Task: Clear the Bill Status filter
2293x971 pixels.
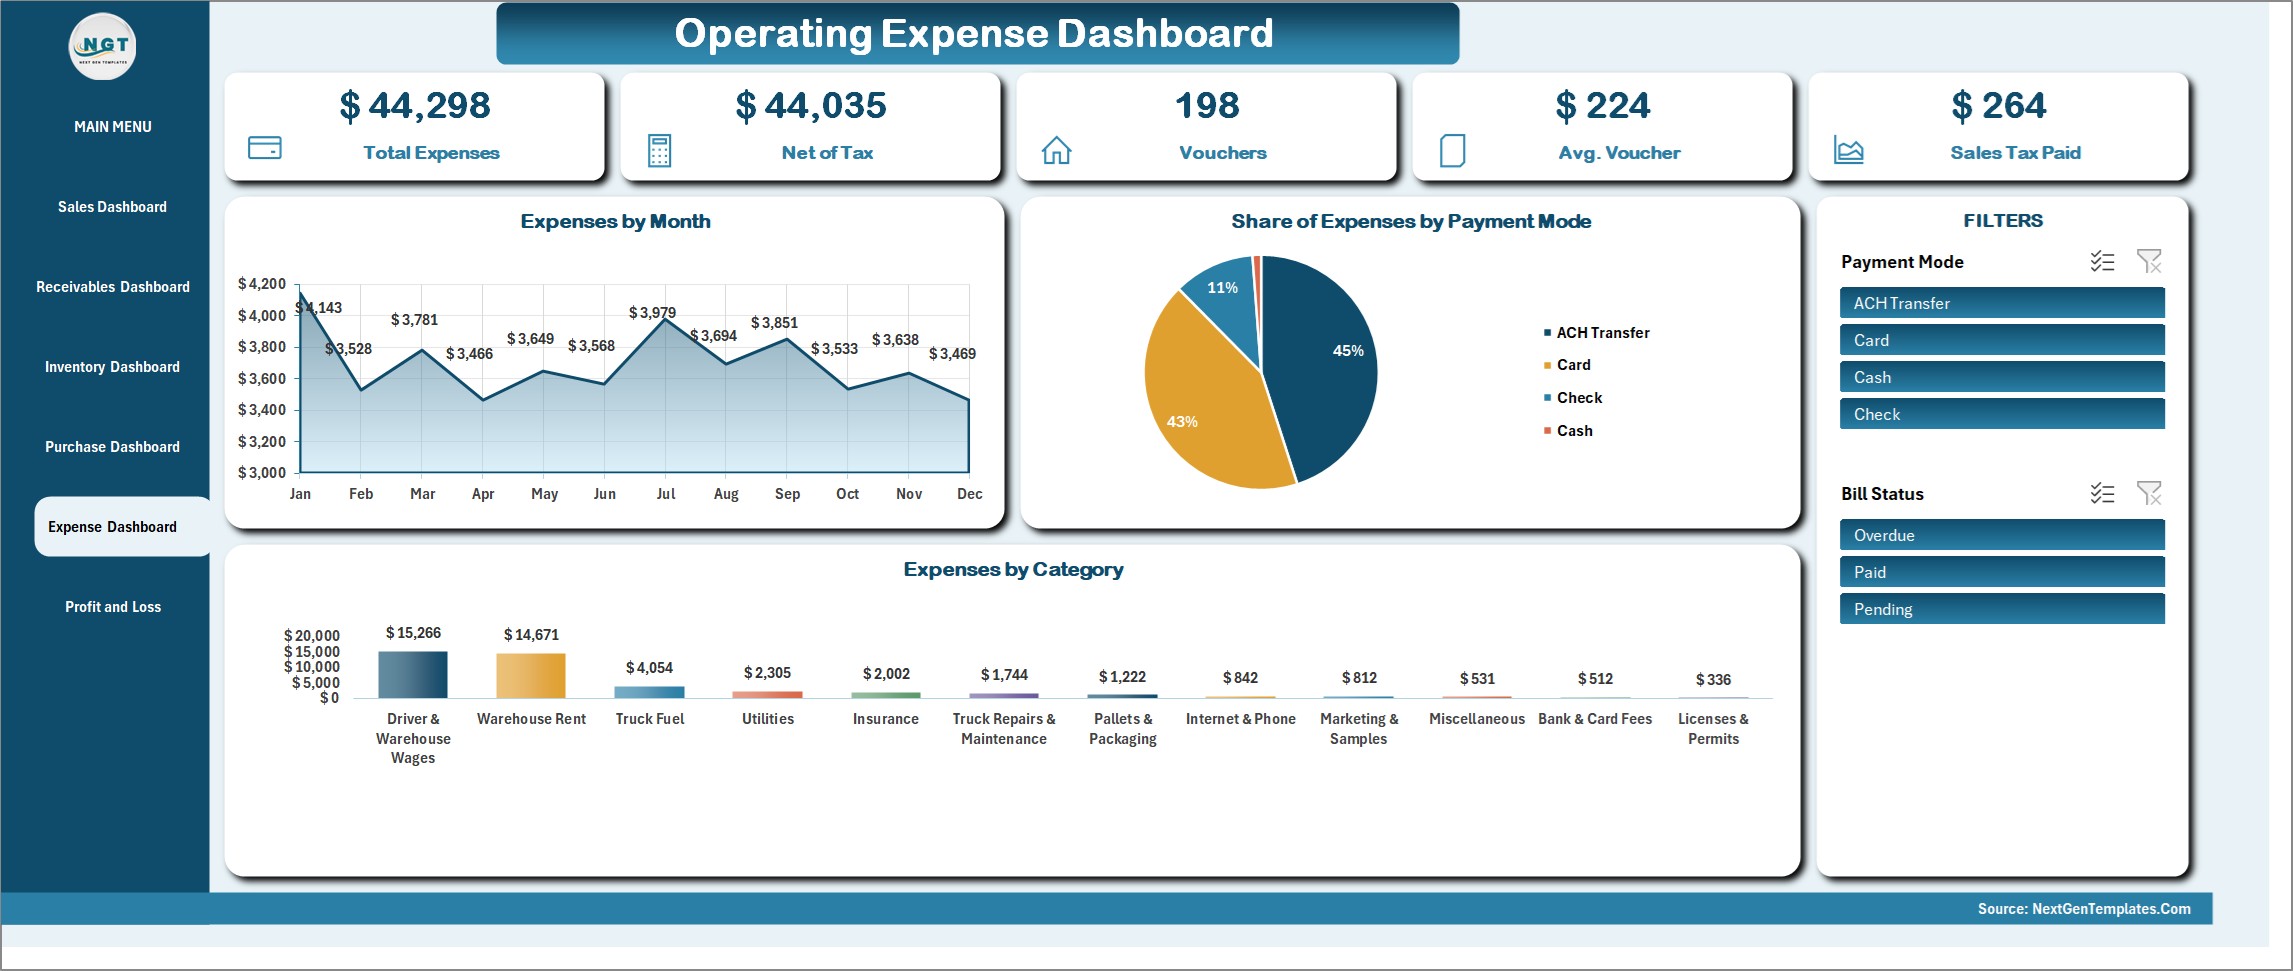Action: tap(2149, 494)
